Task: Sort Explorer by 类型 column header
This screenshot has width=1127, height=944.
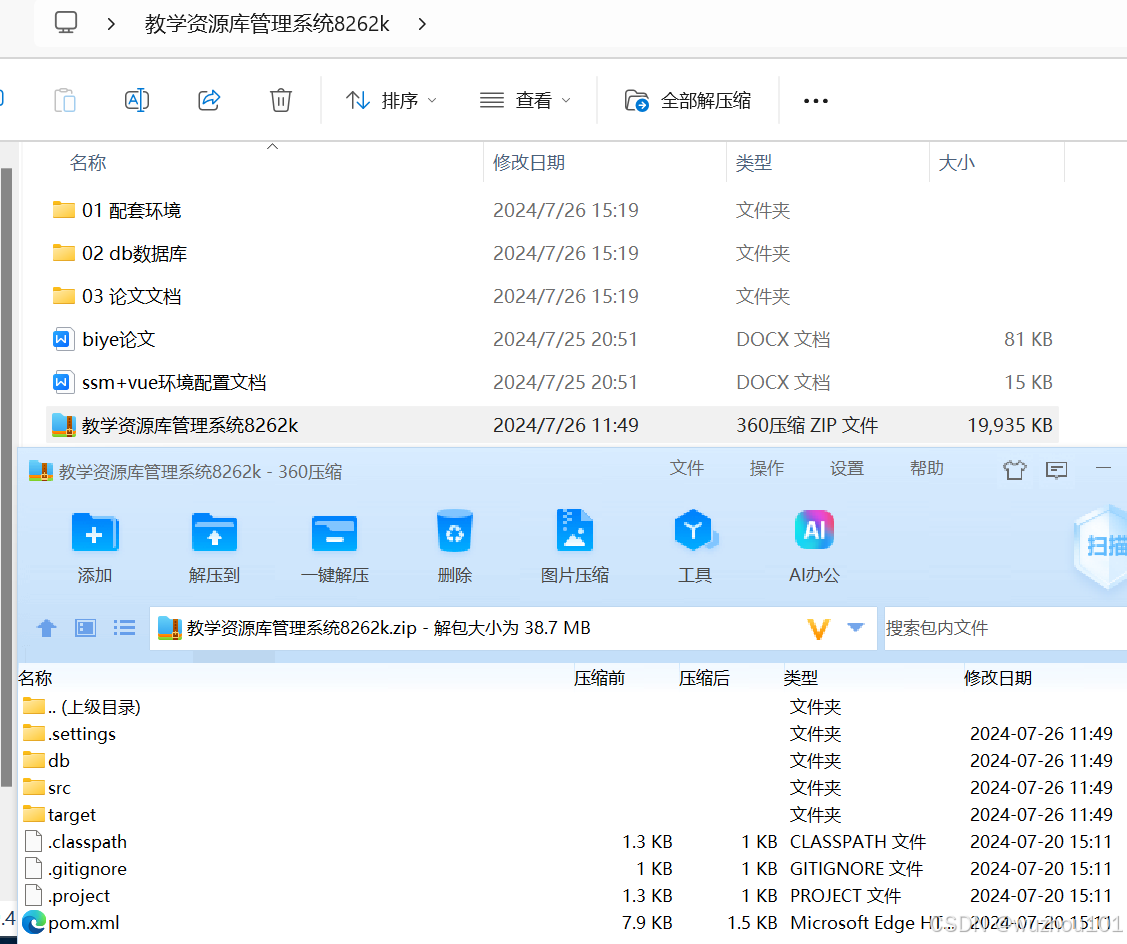Action: pyautogui.click(x=753, y=162)
